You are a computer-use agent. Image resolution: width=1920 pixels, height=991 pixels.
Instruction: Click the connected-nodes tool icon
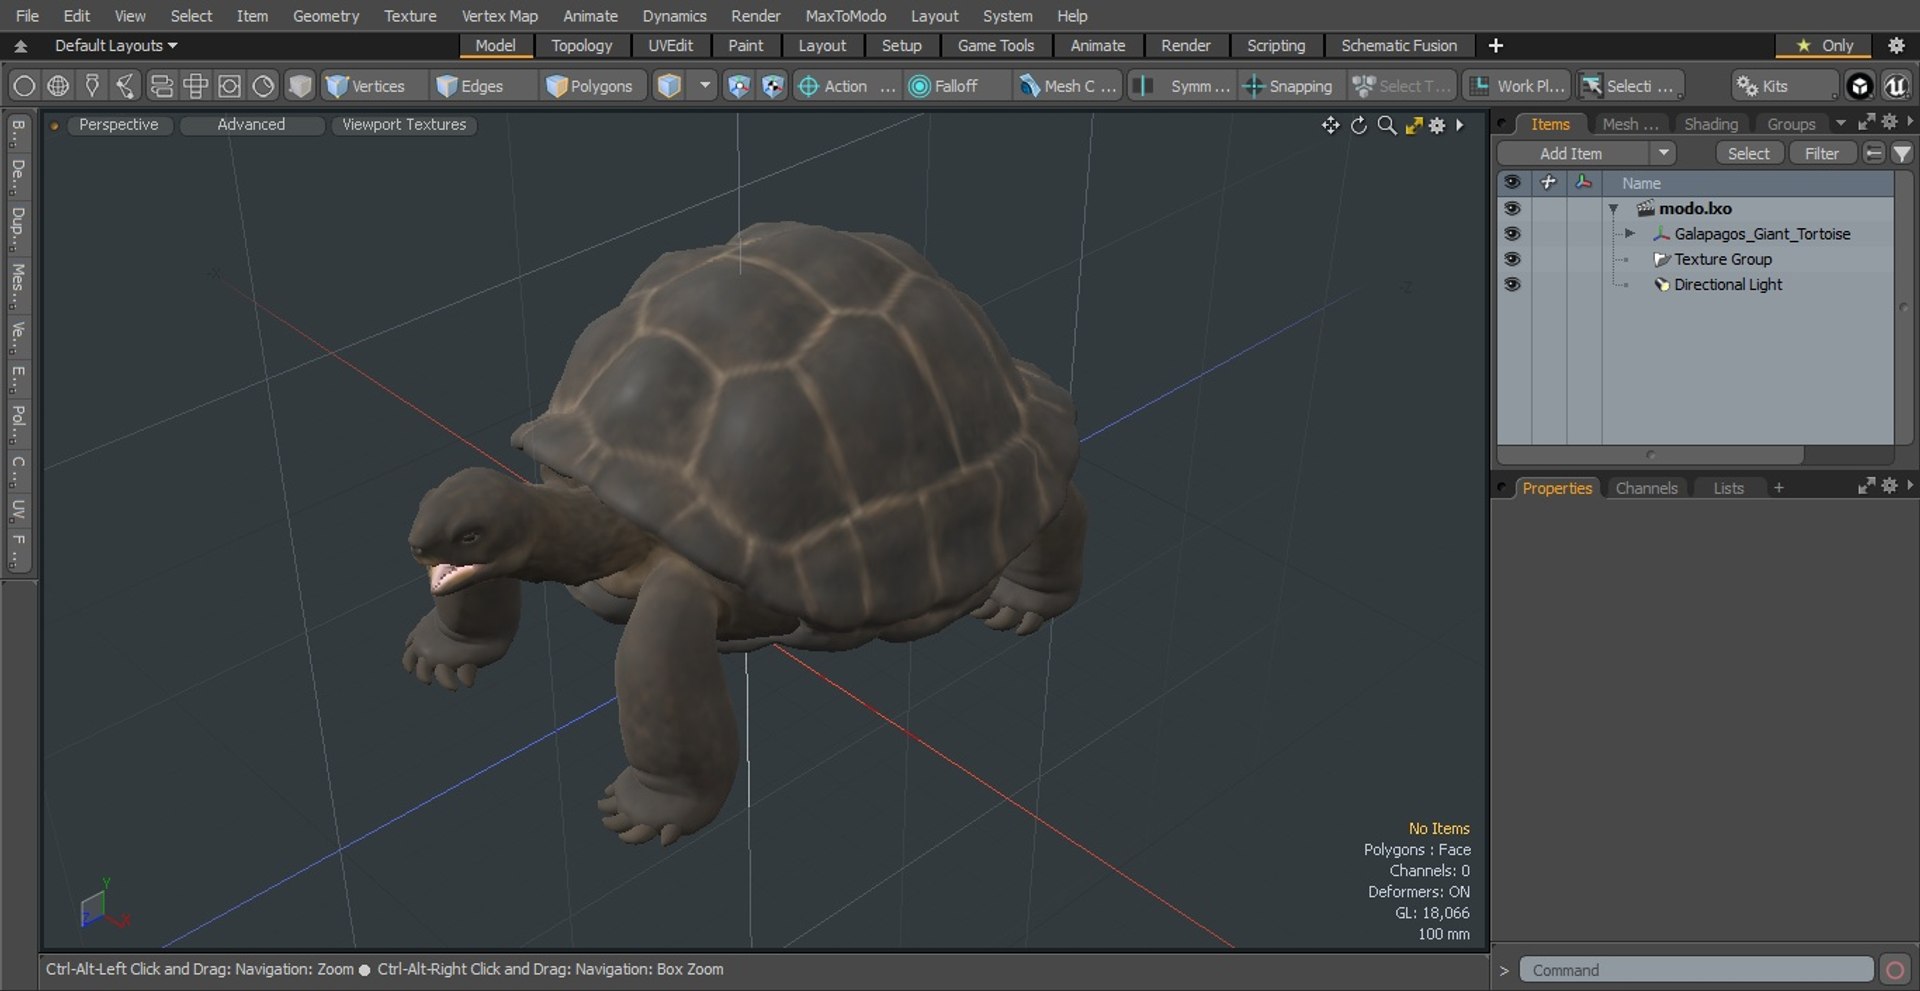pyautogui.click(x=126, y=86)
